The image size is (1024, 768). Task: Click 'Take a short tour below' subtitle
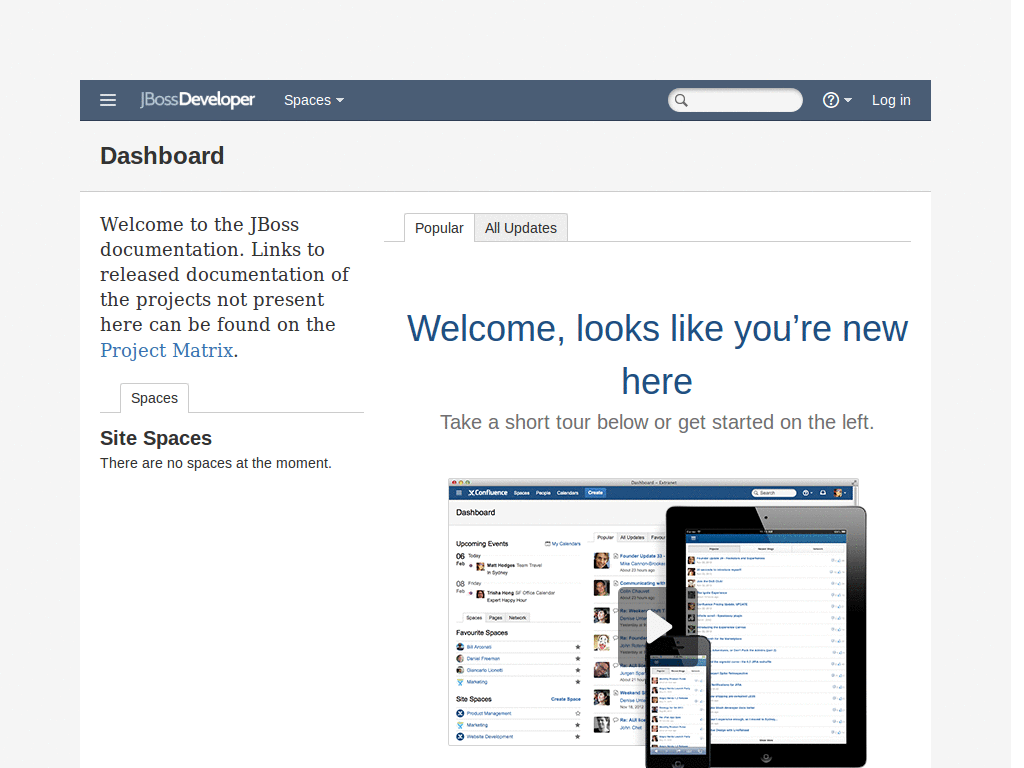[x=657, y=422]
